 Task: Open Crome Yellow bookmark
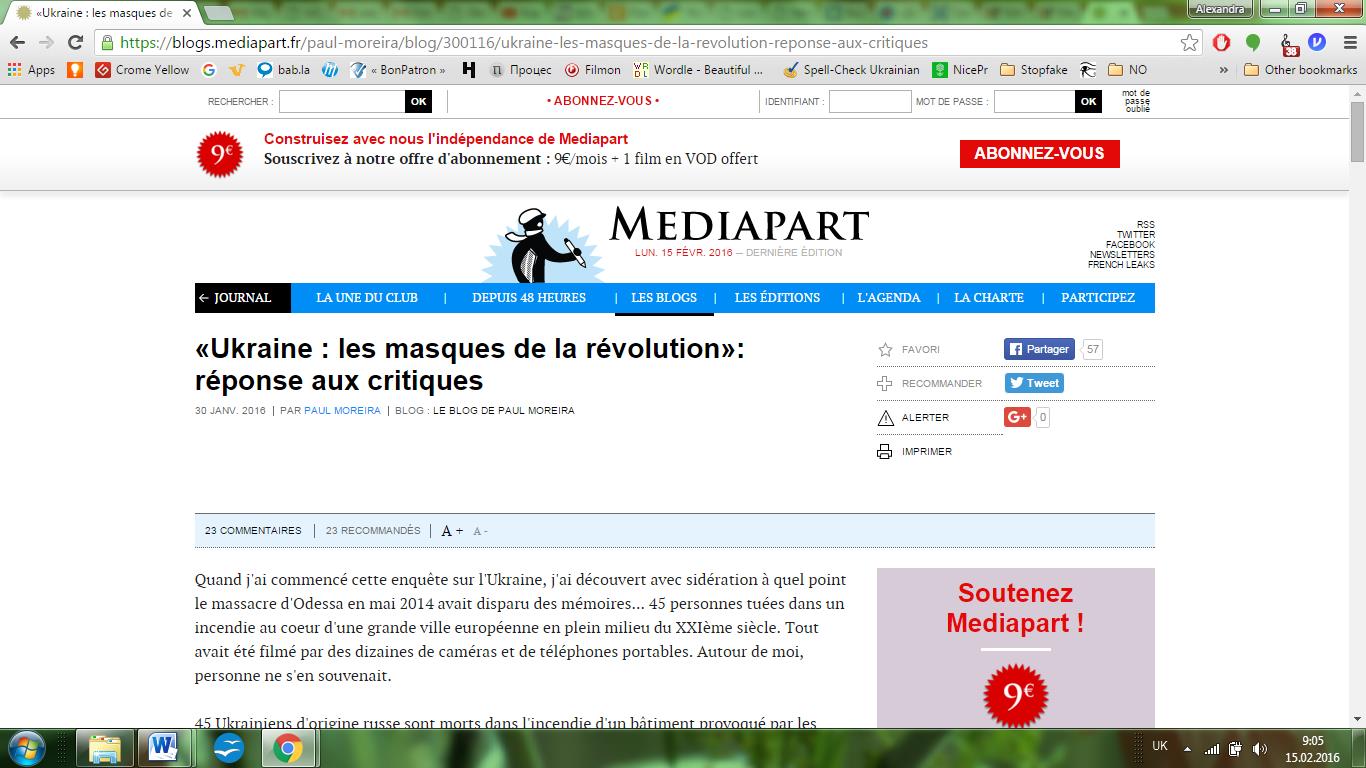tap(142, 70)
